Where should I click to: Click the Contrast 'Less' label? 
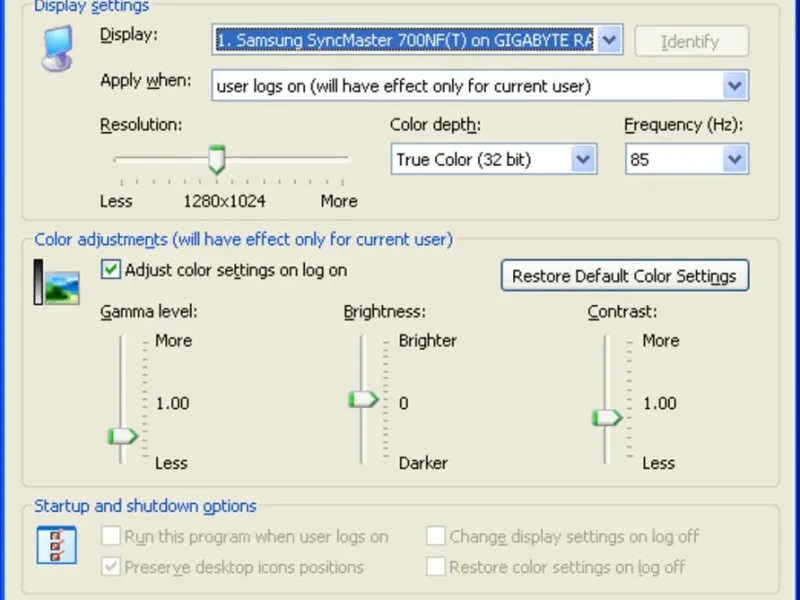click(658, 463)
